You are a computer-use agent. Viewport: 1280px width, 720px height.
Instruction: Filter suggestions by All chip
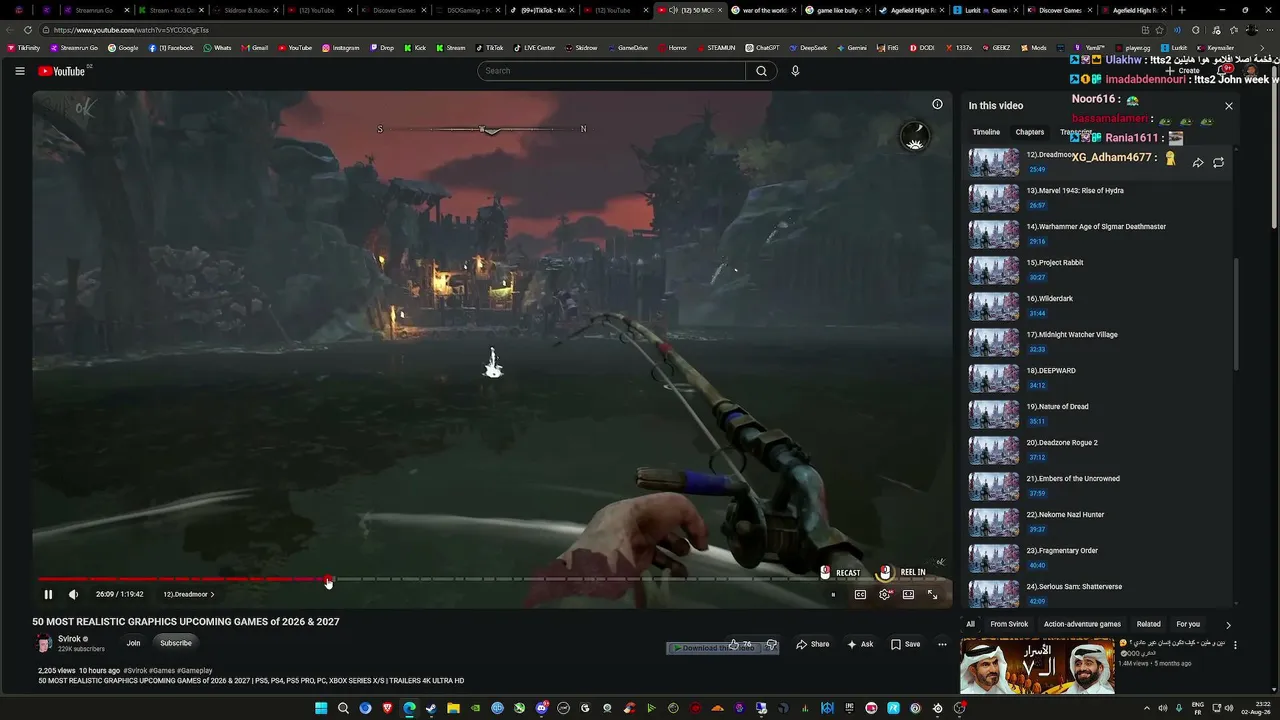click(x=970, y=624)
